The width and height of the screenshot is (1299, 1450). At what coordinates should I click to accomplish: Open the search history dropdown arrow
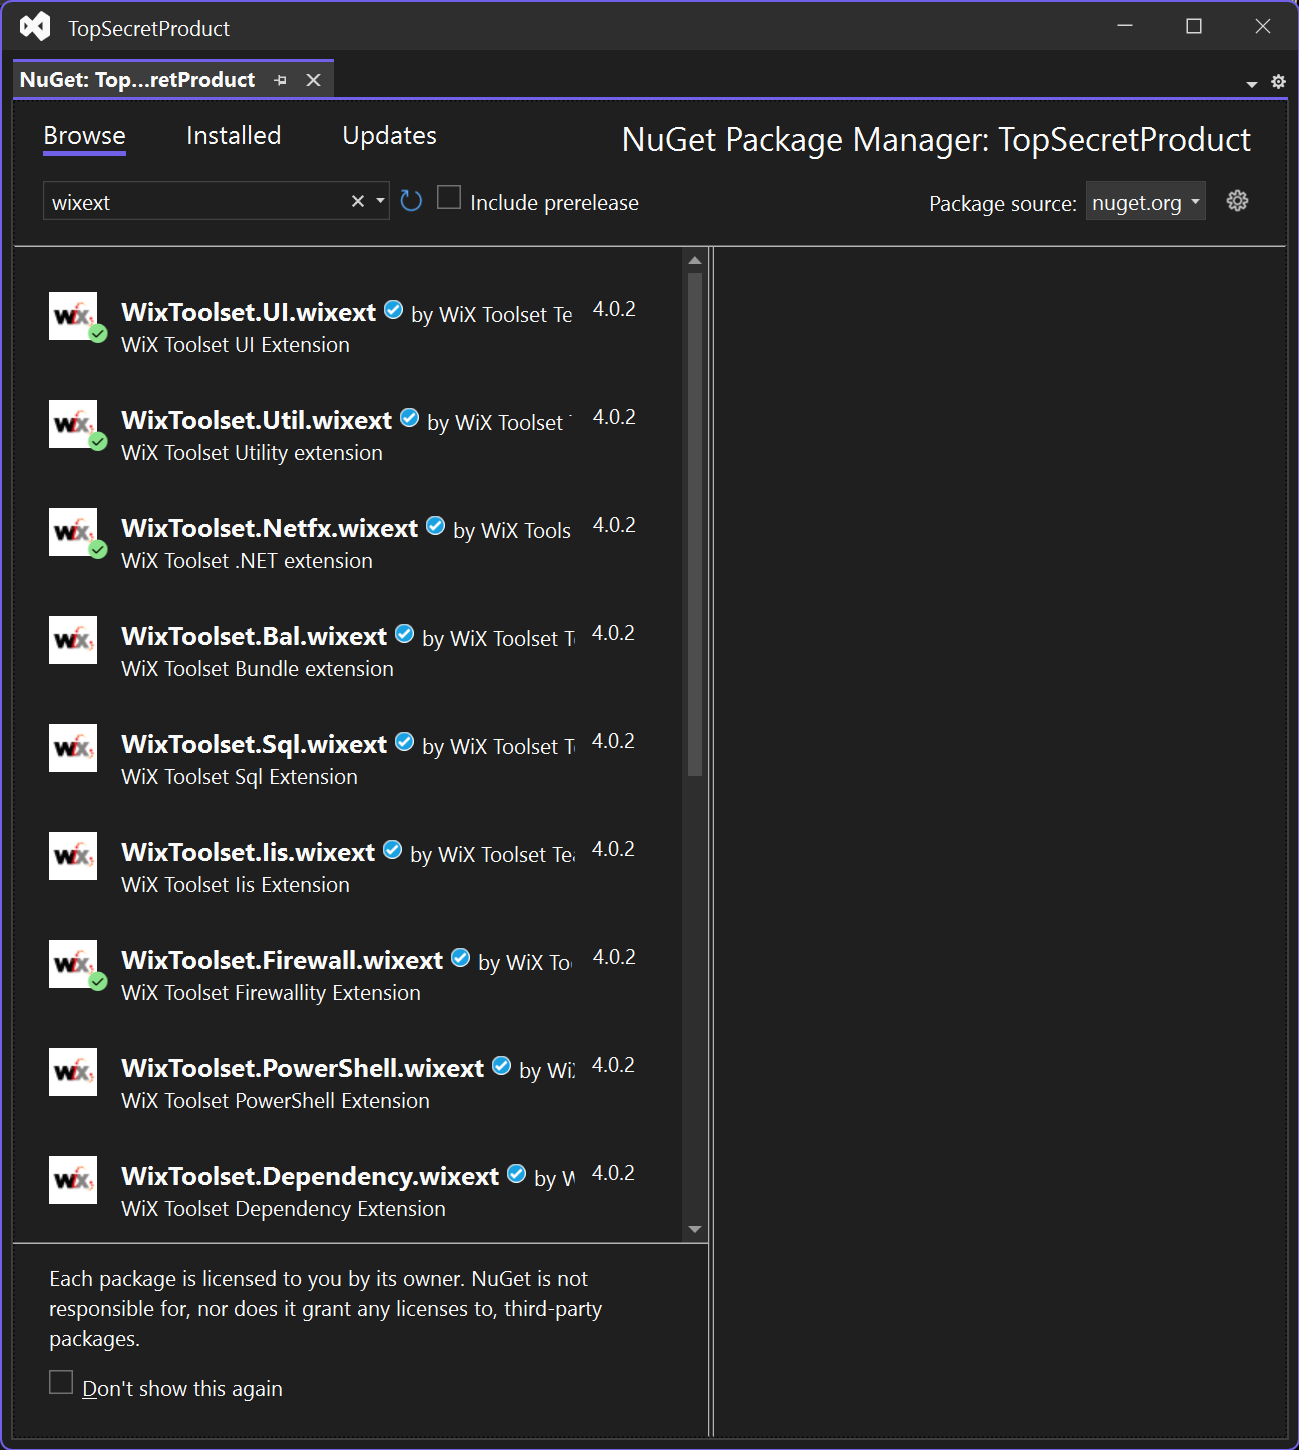click(x=379, y=201)
